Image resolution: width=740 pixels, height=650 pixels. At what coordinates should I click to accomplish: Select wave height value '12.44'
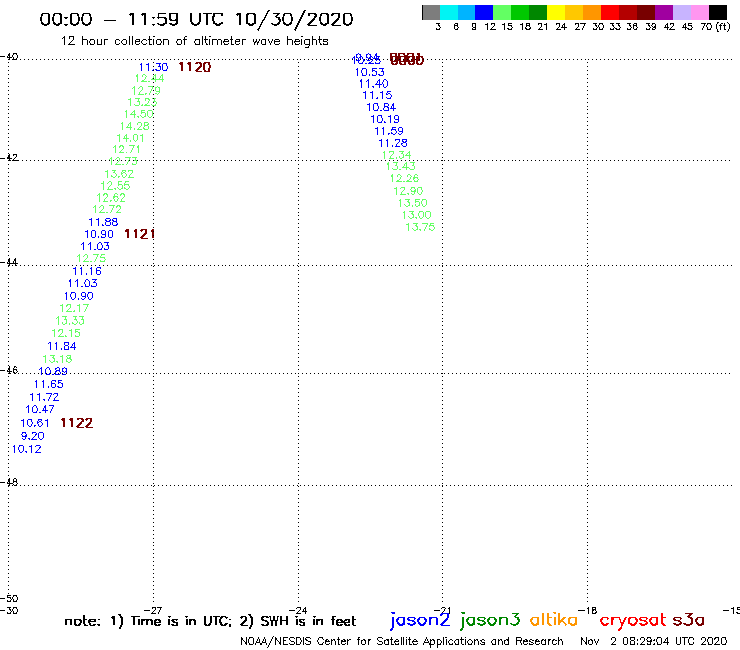coord(150,78)
